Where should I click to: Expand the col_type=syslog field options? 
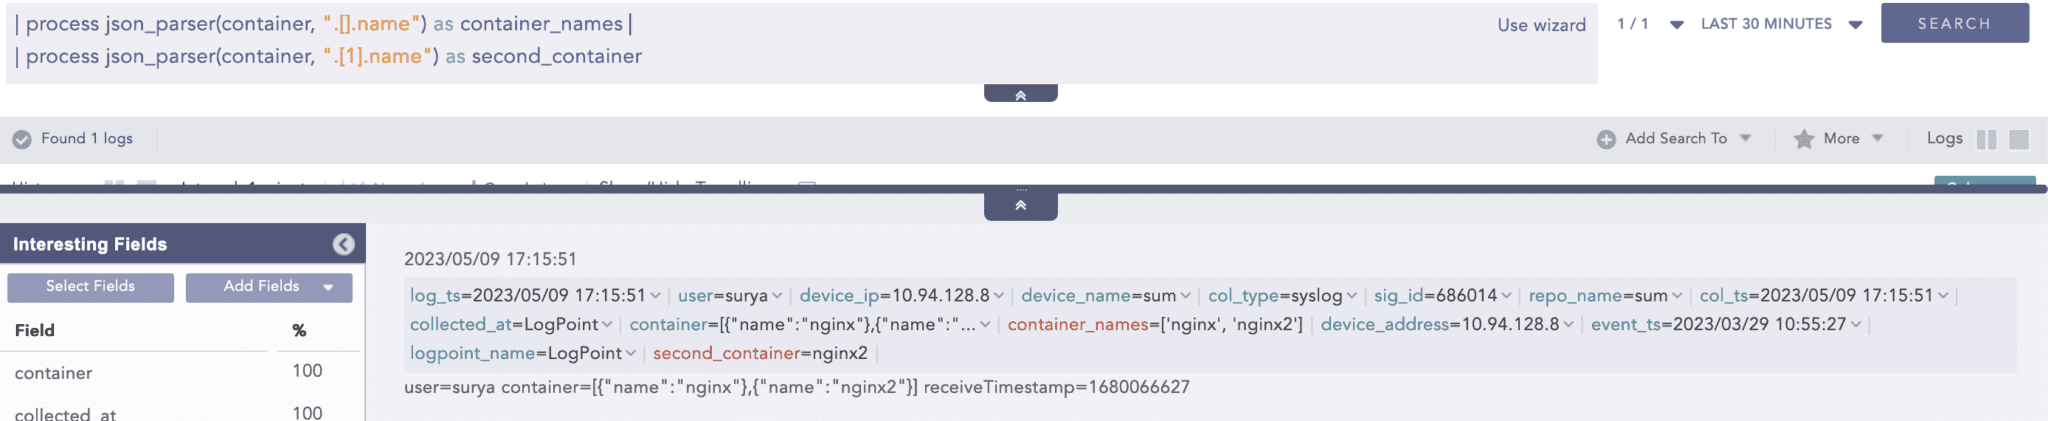[1351, 296]
